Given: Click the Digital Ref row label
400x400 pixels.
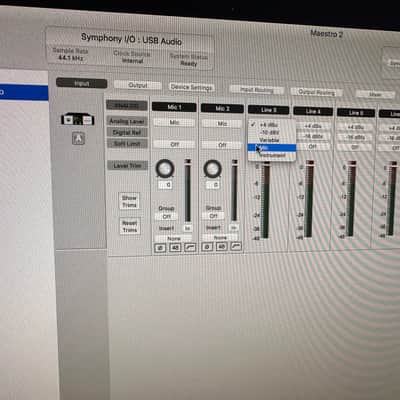Looking at the screenshot, I should (x=127, y=132).
